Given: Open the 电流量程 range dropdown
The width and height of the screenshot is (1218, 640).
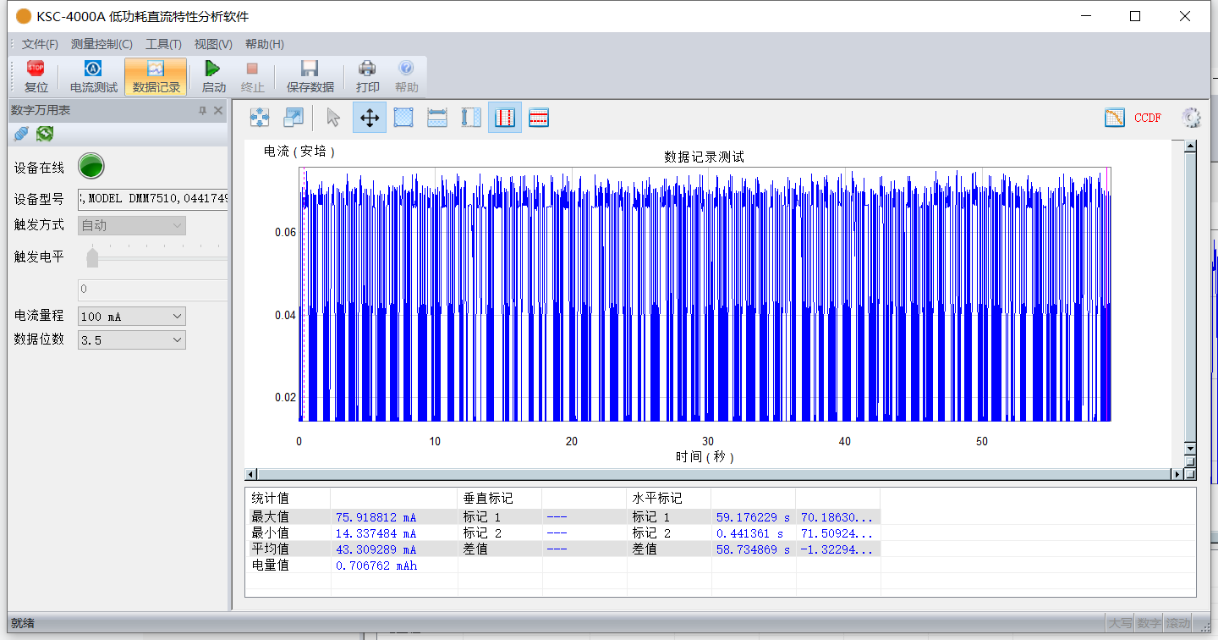Looking at the screenshot, I should pyautogui.click(x=179, y=315).
